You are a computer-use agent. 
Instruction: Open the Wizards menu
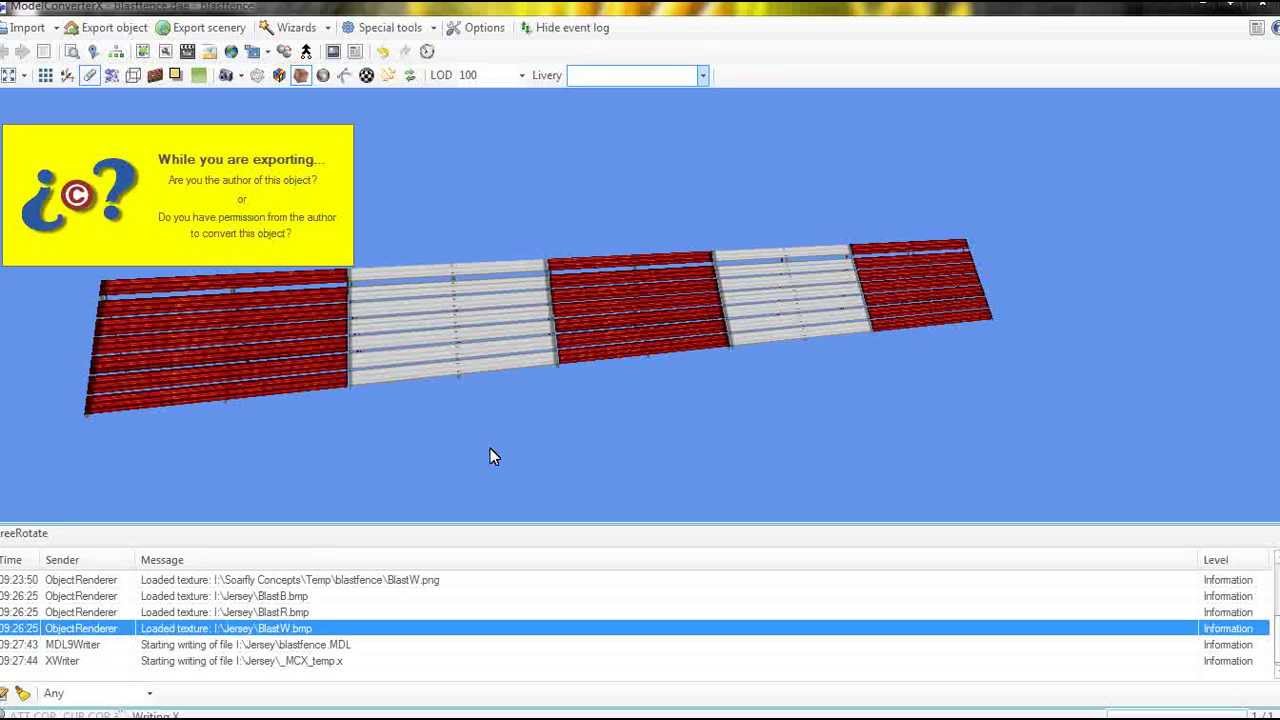tap(289, 28)
